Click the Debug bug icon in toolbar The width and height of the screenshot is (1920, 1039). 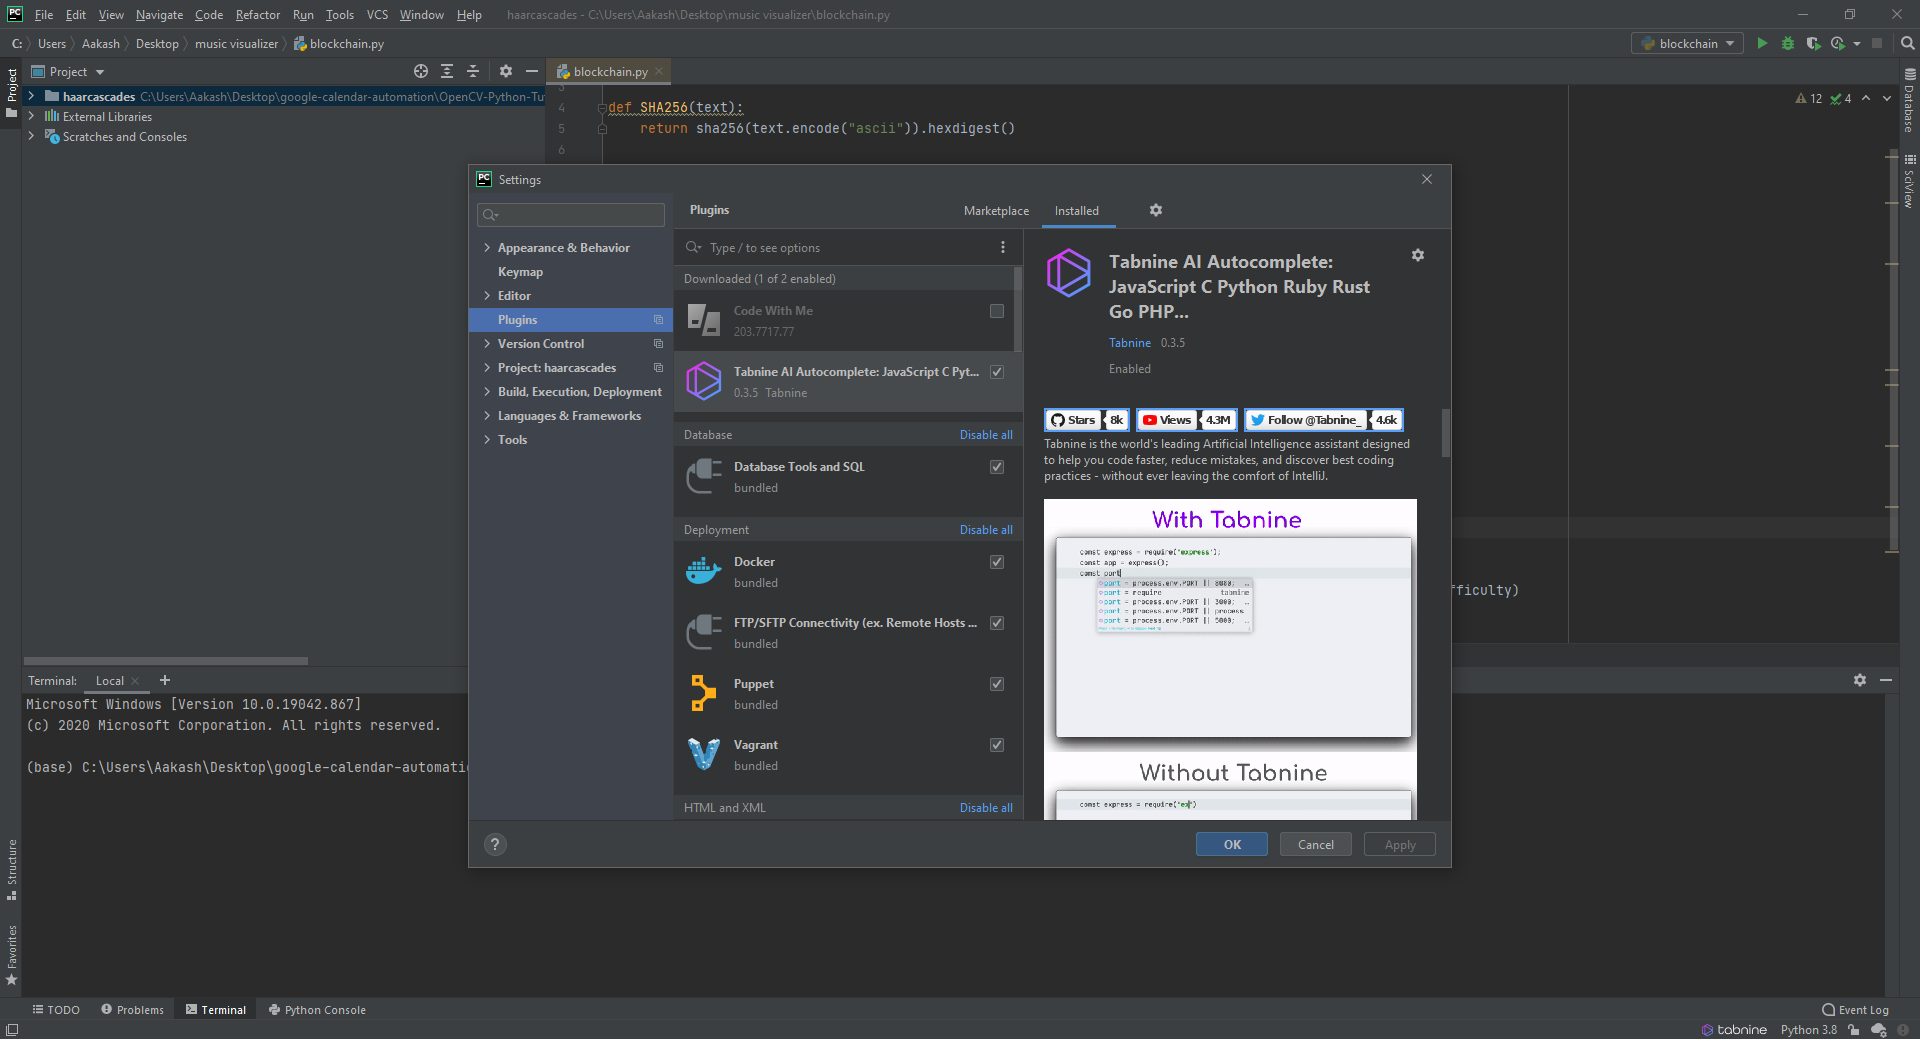[1788, 43]
